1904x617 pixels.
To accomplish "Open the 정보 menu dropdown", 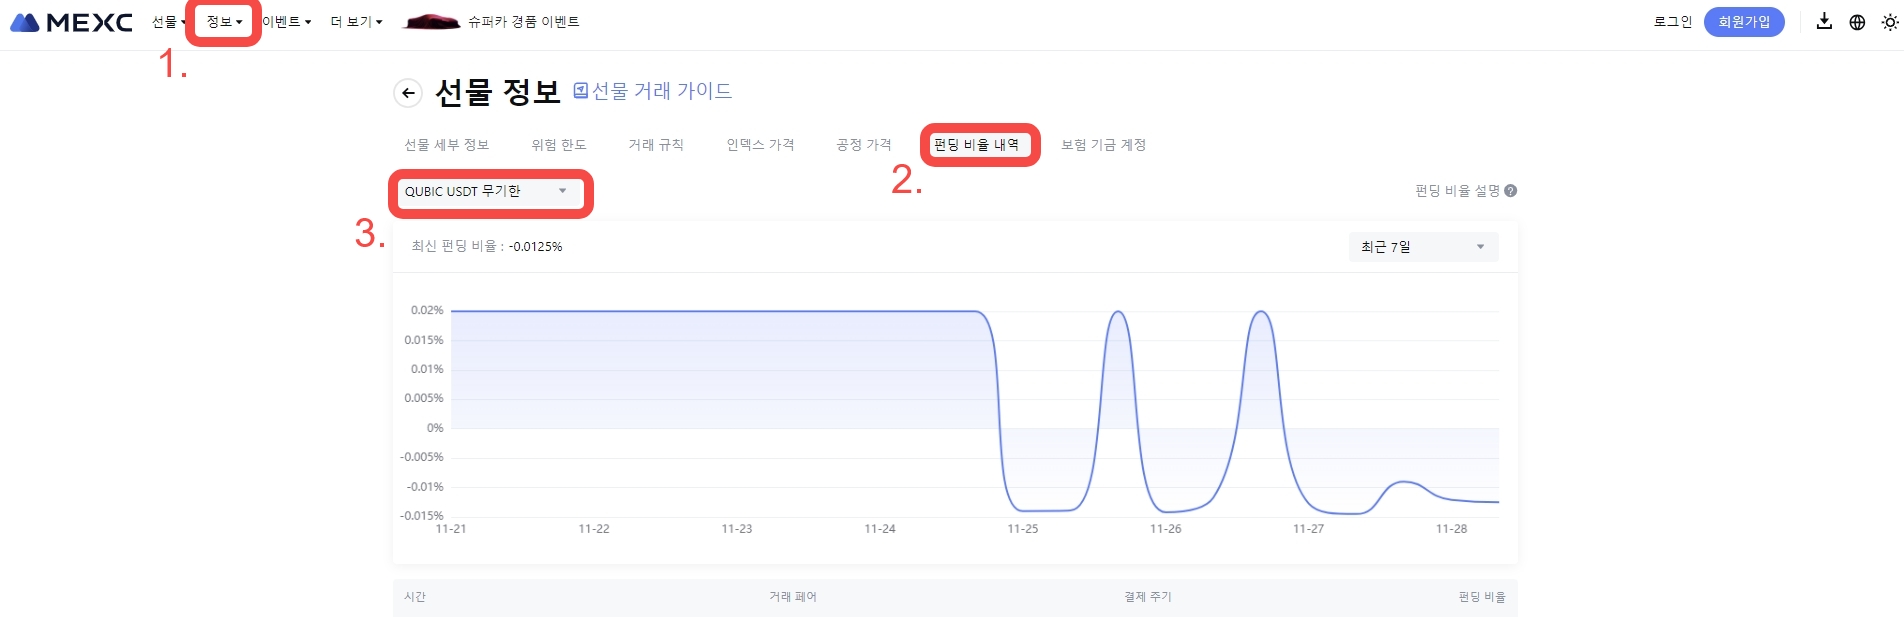I will pos(224,22).
